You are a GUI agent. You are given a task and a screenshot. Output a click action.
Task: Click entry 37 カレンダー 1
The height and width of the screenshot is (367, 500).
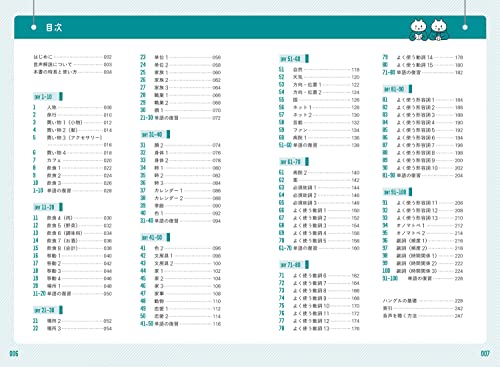click(180, 191)
